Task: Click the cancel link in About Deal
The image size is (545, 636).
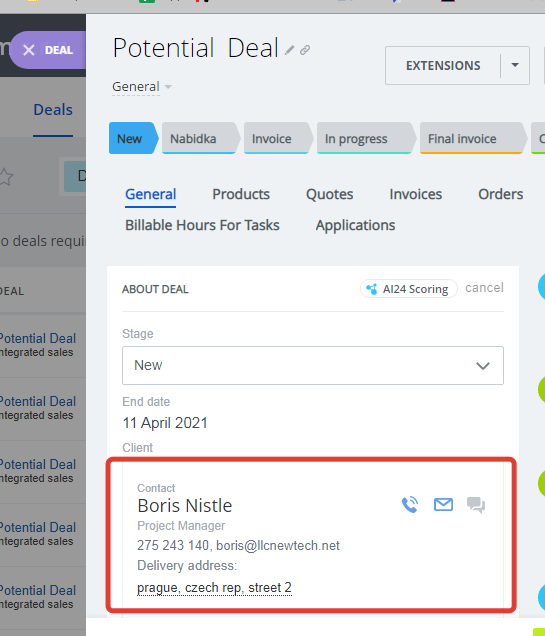Action: (x=484, y=288)
